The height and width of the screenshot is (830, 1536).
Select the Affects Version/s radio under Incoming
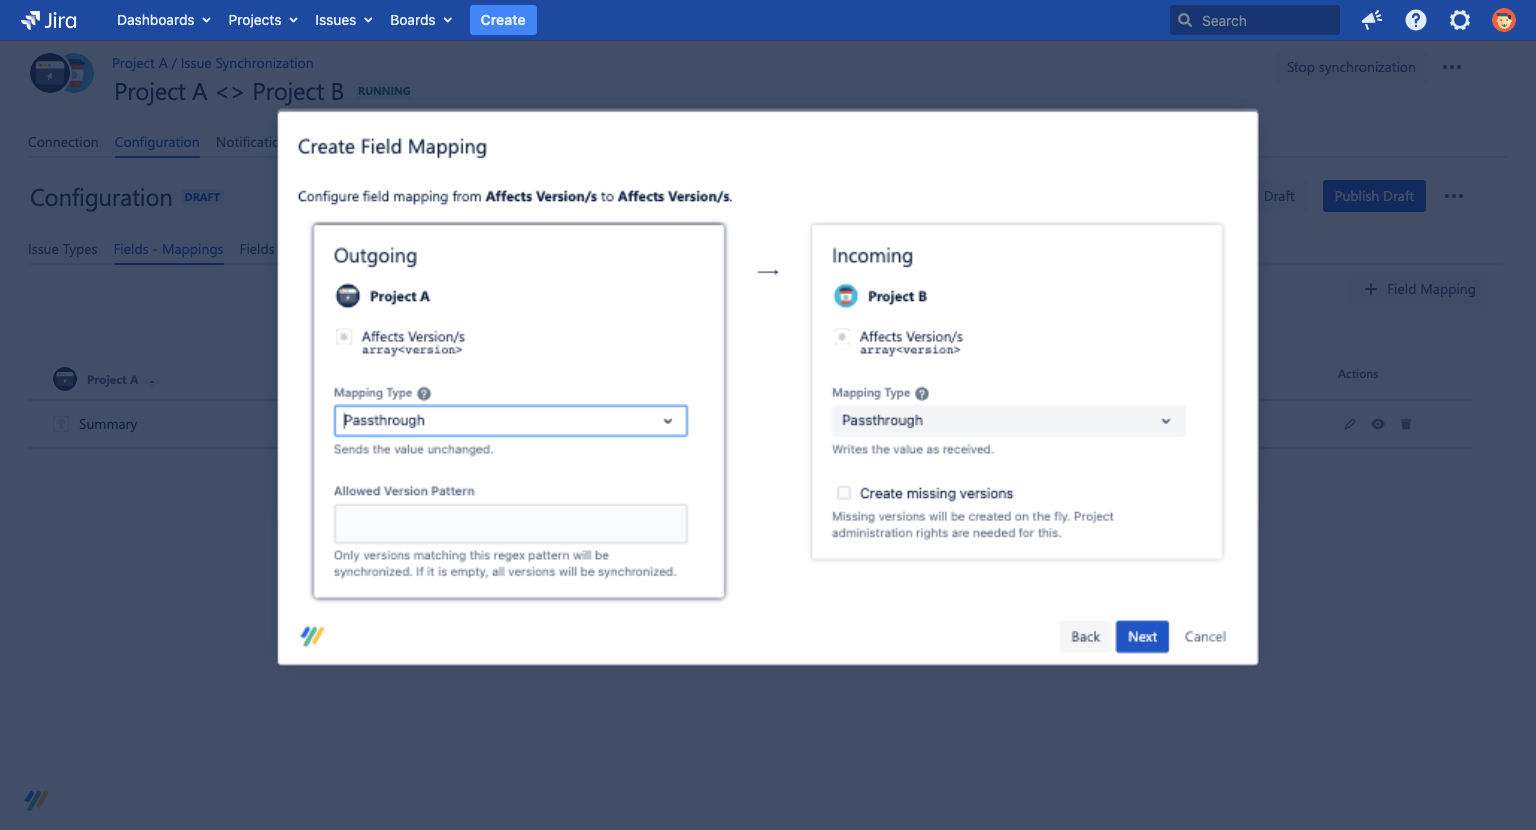[842, 337]
